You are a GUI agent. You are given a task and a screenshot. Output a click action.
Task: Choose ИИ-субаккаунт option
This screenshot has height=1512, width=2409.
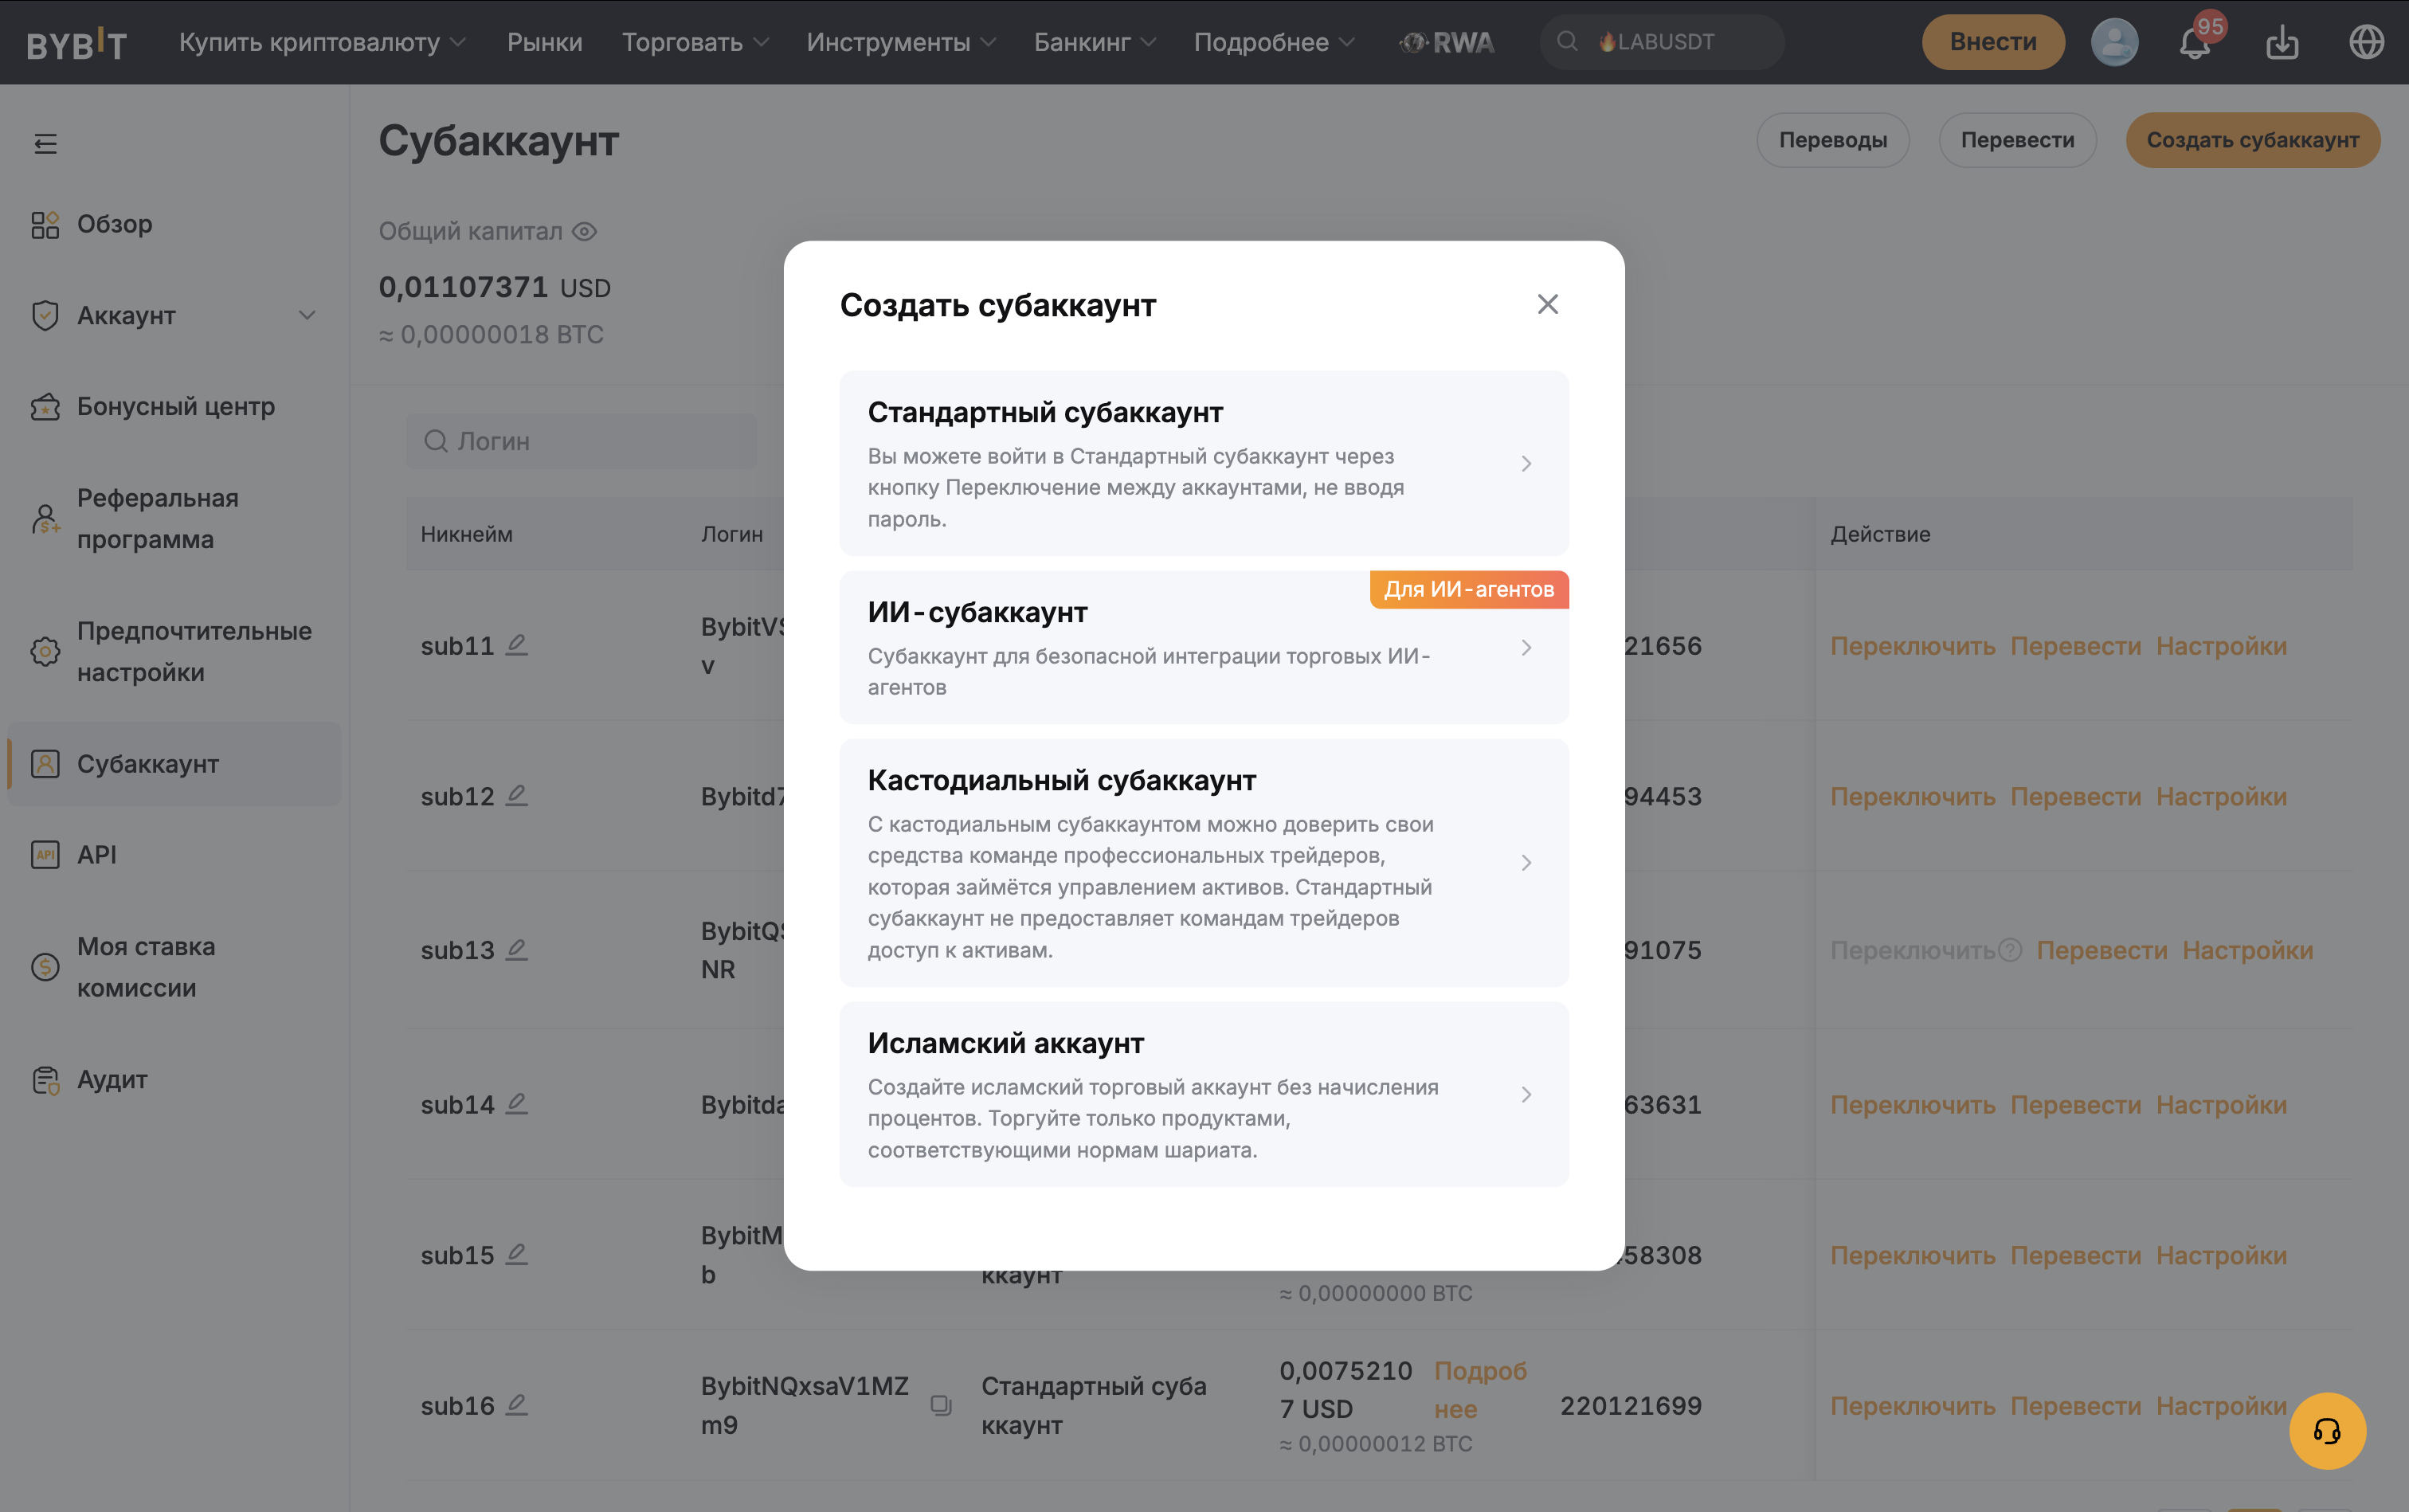coord(1204,647)
